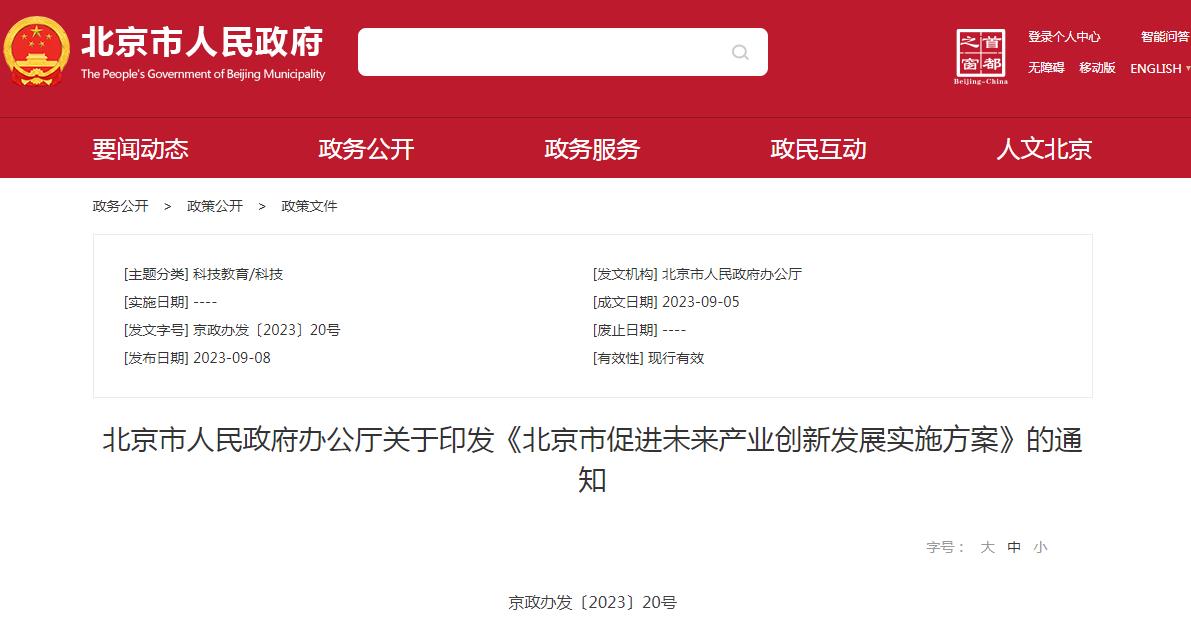
Task: Go to 政策公开 breadcrumb
Action: (215, 206)
